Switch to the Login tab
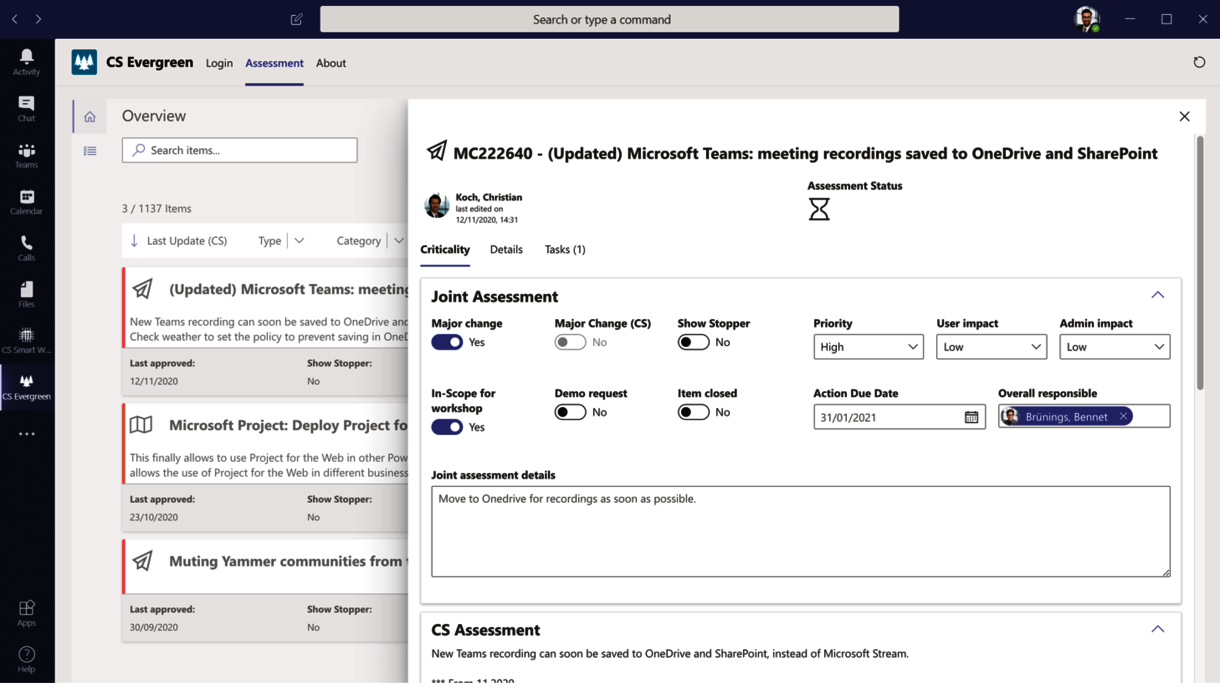The image size is (1220, 687). (x=219, y=63)
